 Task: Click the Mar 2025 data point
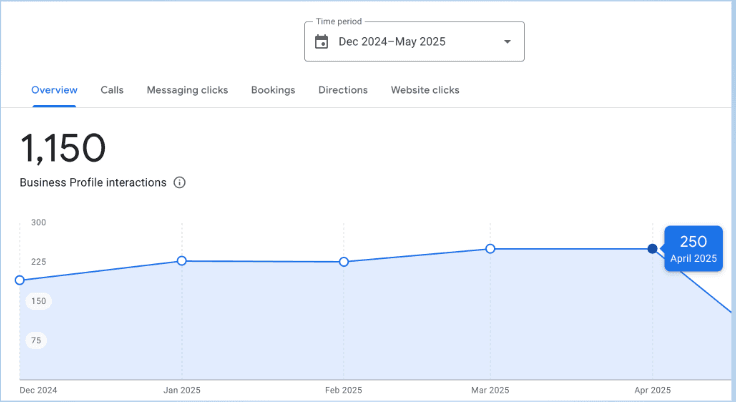490,249
